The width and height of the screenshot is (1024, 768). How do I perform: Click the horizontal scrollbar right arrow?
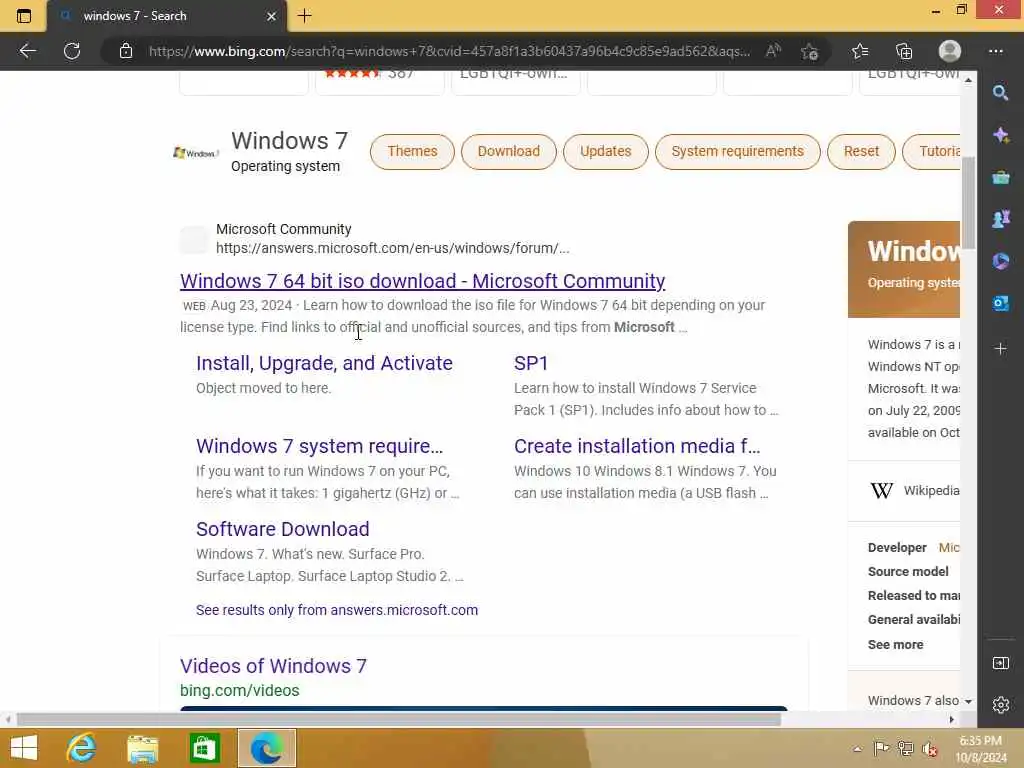click(x=952, y=719)
